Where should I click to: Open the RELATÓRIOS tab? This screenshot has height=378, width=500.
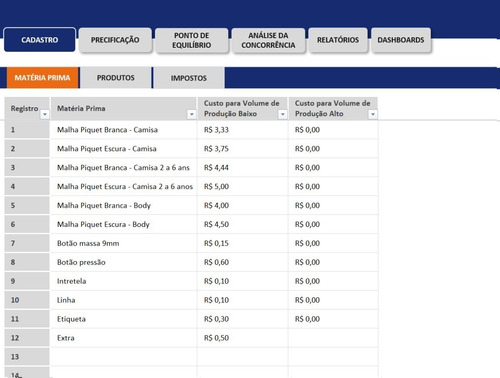tap(338, 40)
